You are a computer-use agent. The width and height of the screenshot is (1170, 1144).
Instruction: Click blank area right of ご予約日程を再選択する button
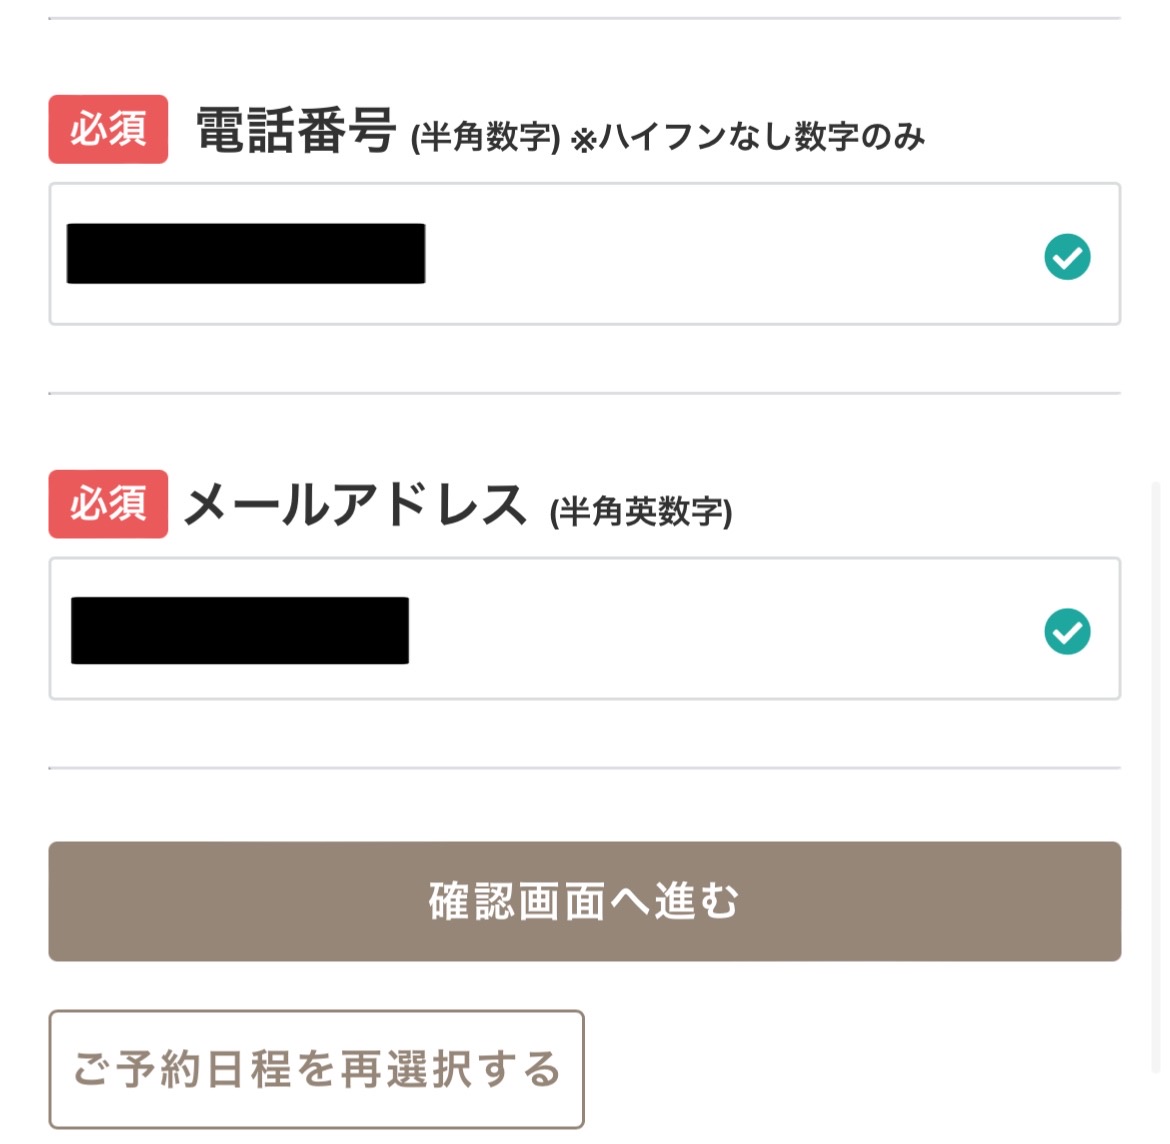click(850, 1069)
